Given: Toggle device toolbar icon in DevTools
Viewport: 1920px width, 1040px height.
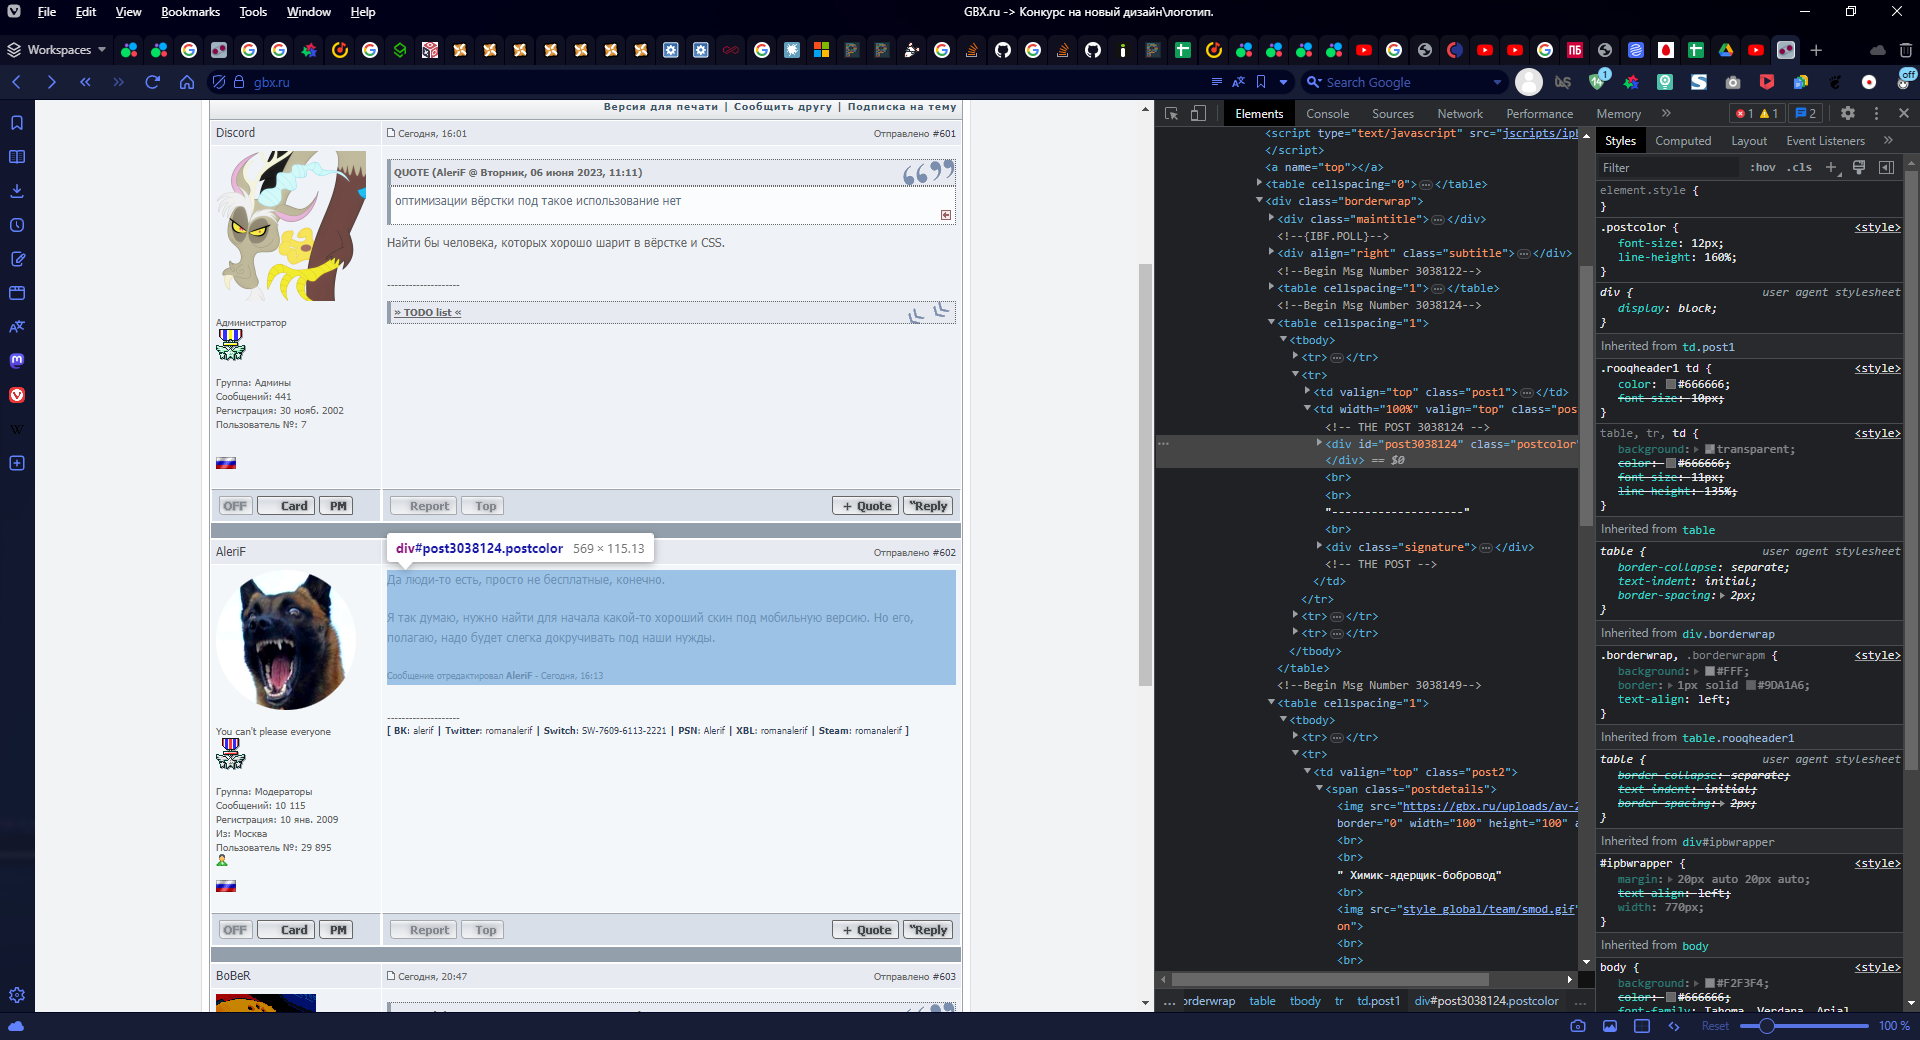Looking at the screenshot, I should [x=1198, y=114].
